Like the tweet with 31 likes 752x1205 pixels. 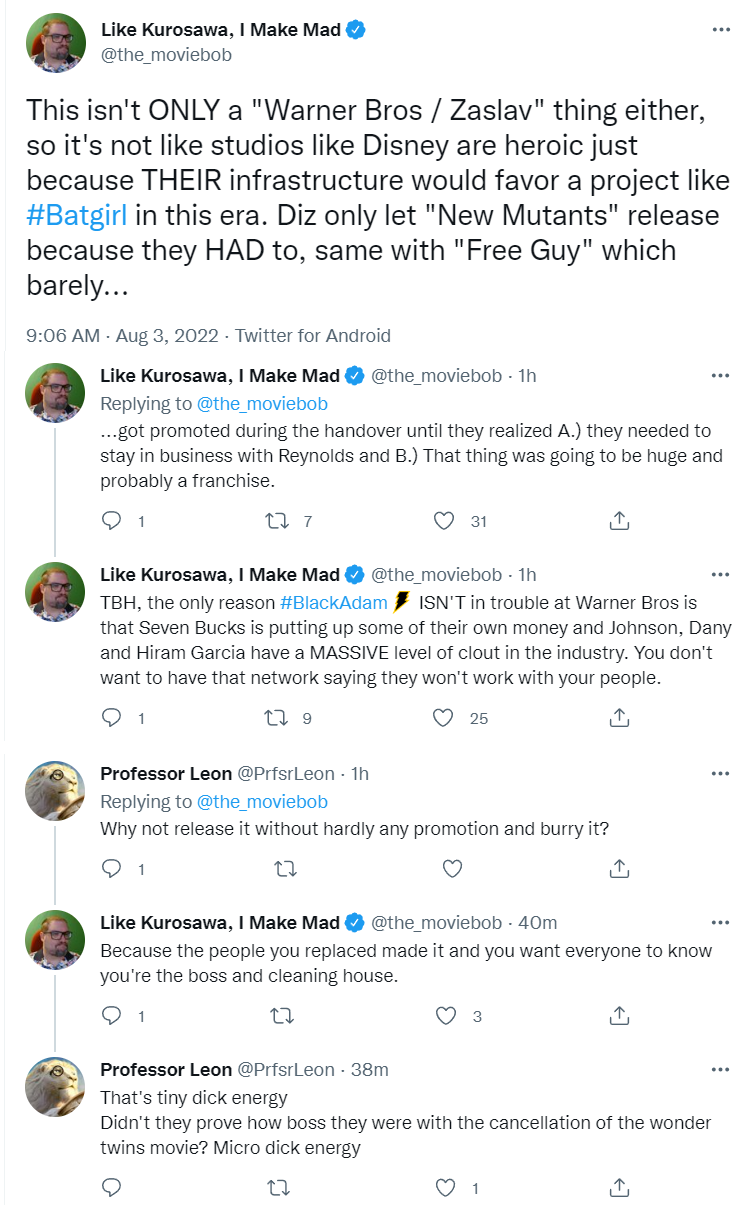pos(446,520)
